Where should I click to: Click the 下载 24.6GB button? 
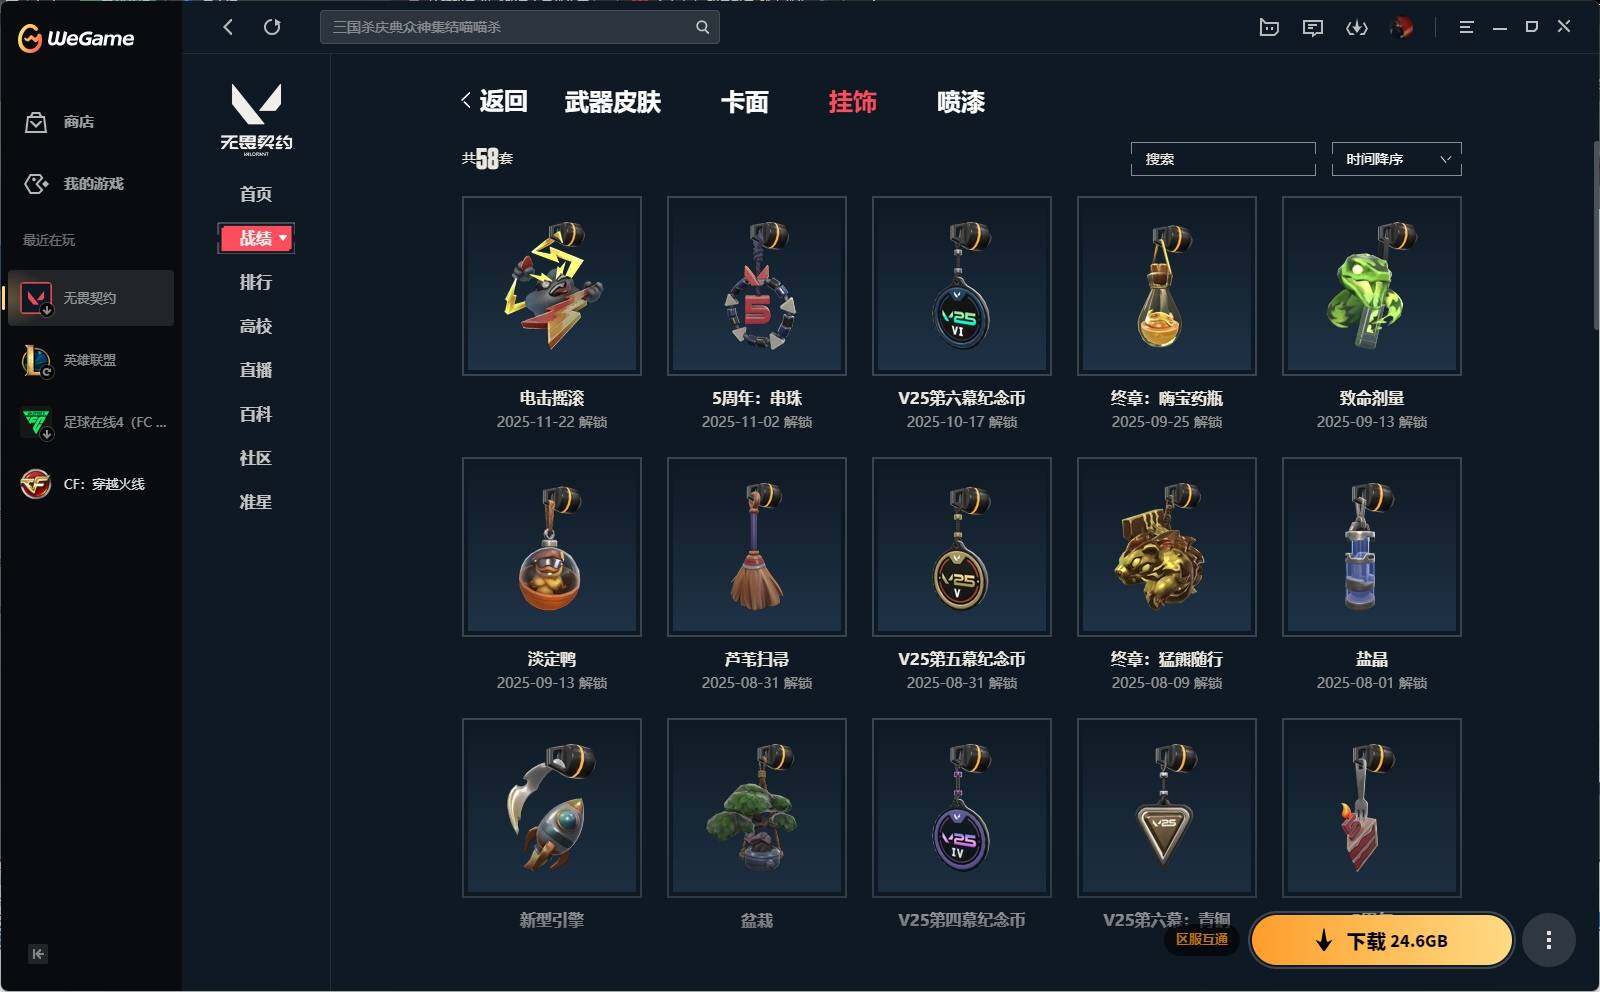1382,940
